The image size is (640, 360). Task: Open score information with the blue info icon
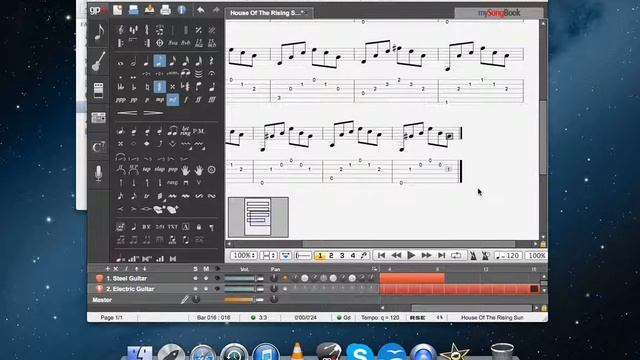(182, 10)
